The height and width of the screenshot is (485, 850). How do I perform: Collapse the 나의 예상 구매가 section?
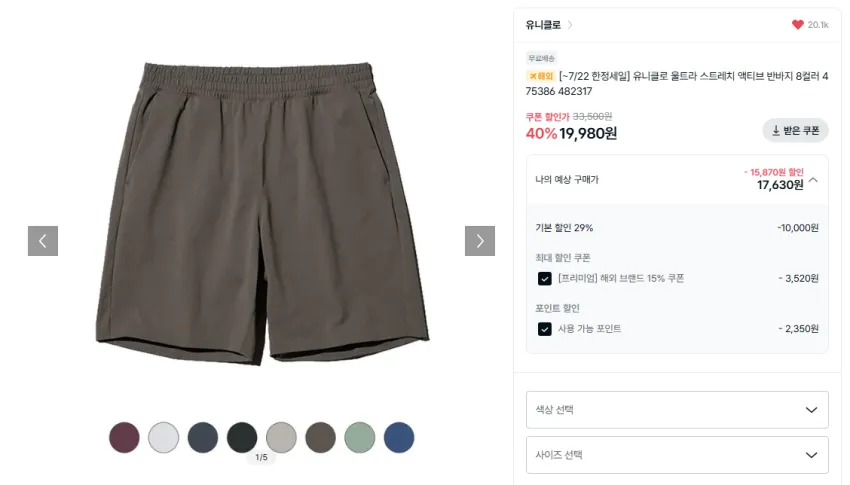[813, 180]
